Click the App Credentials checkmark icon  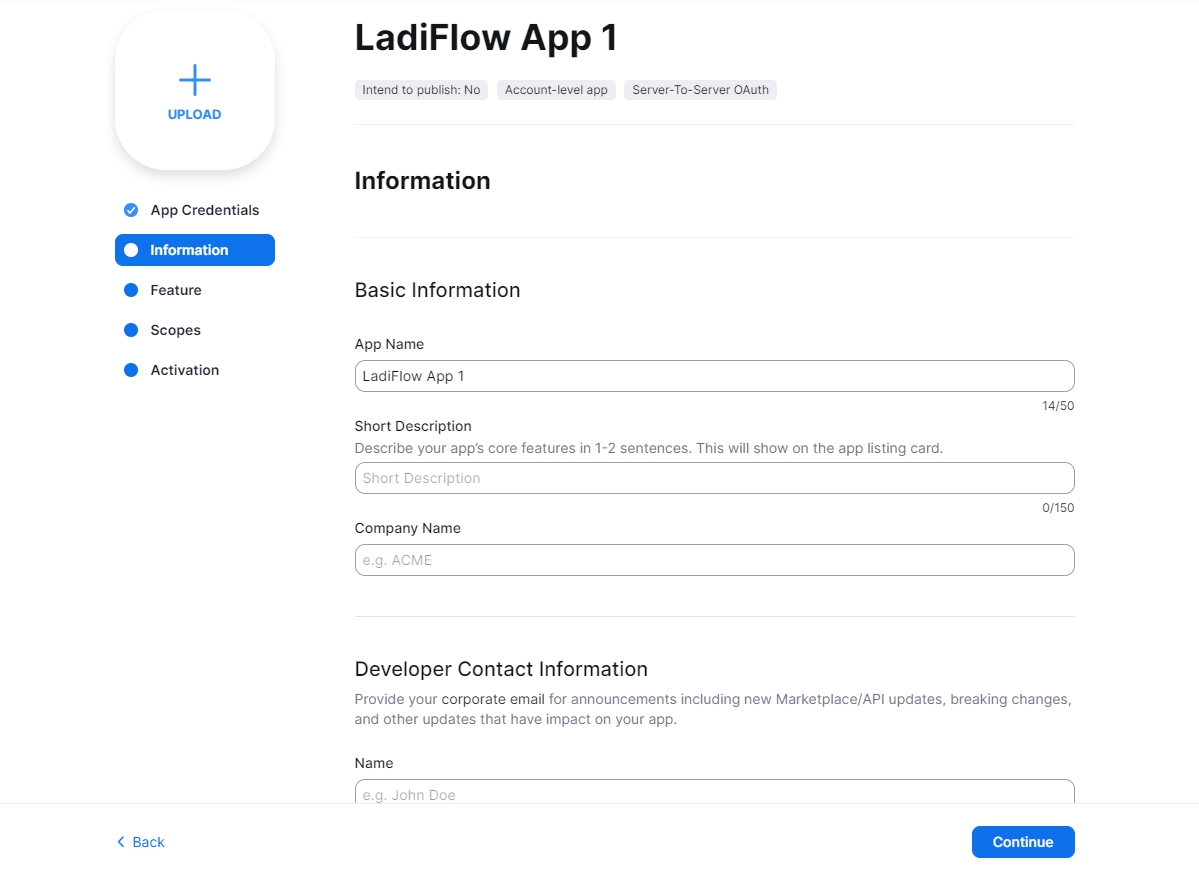click(130, 210)
